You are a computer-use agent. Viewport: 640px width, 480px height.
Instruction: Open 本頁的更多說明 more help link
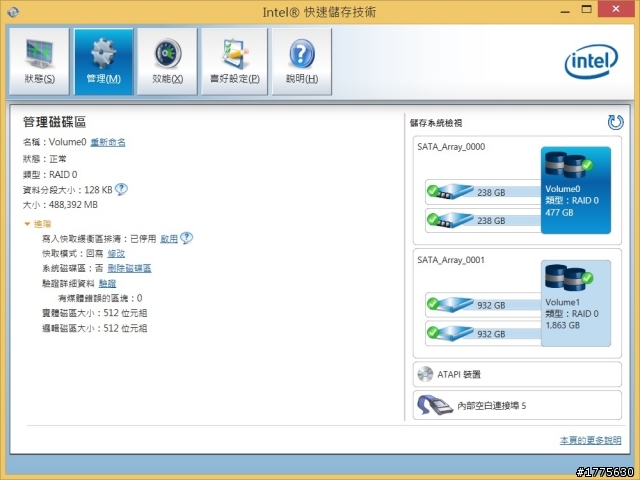[x=591, y=440]
